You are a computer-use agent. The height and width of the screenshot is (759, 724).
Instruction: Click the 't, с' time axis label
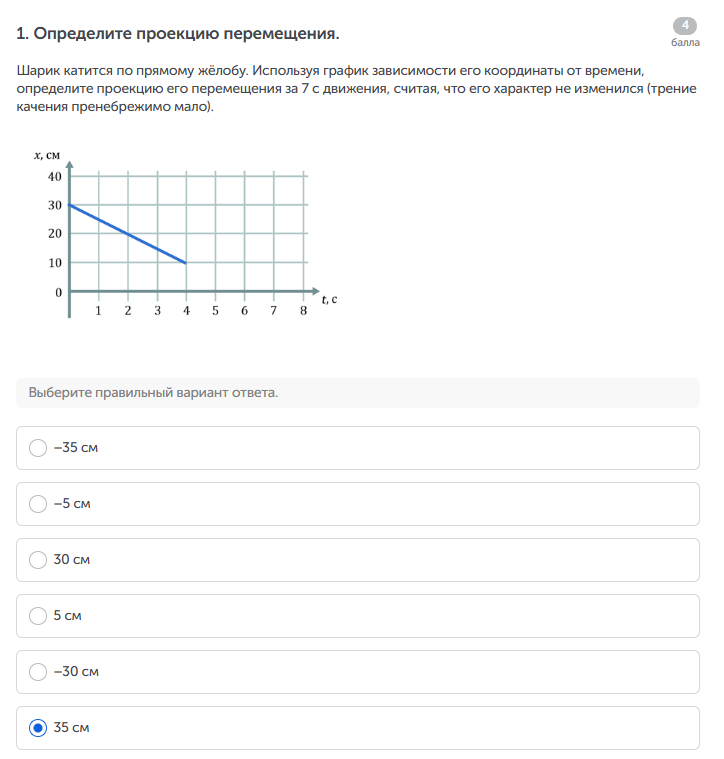329,298
